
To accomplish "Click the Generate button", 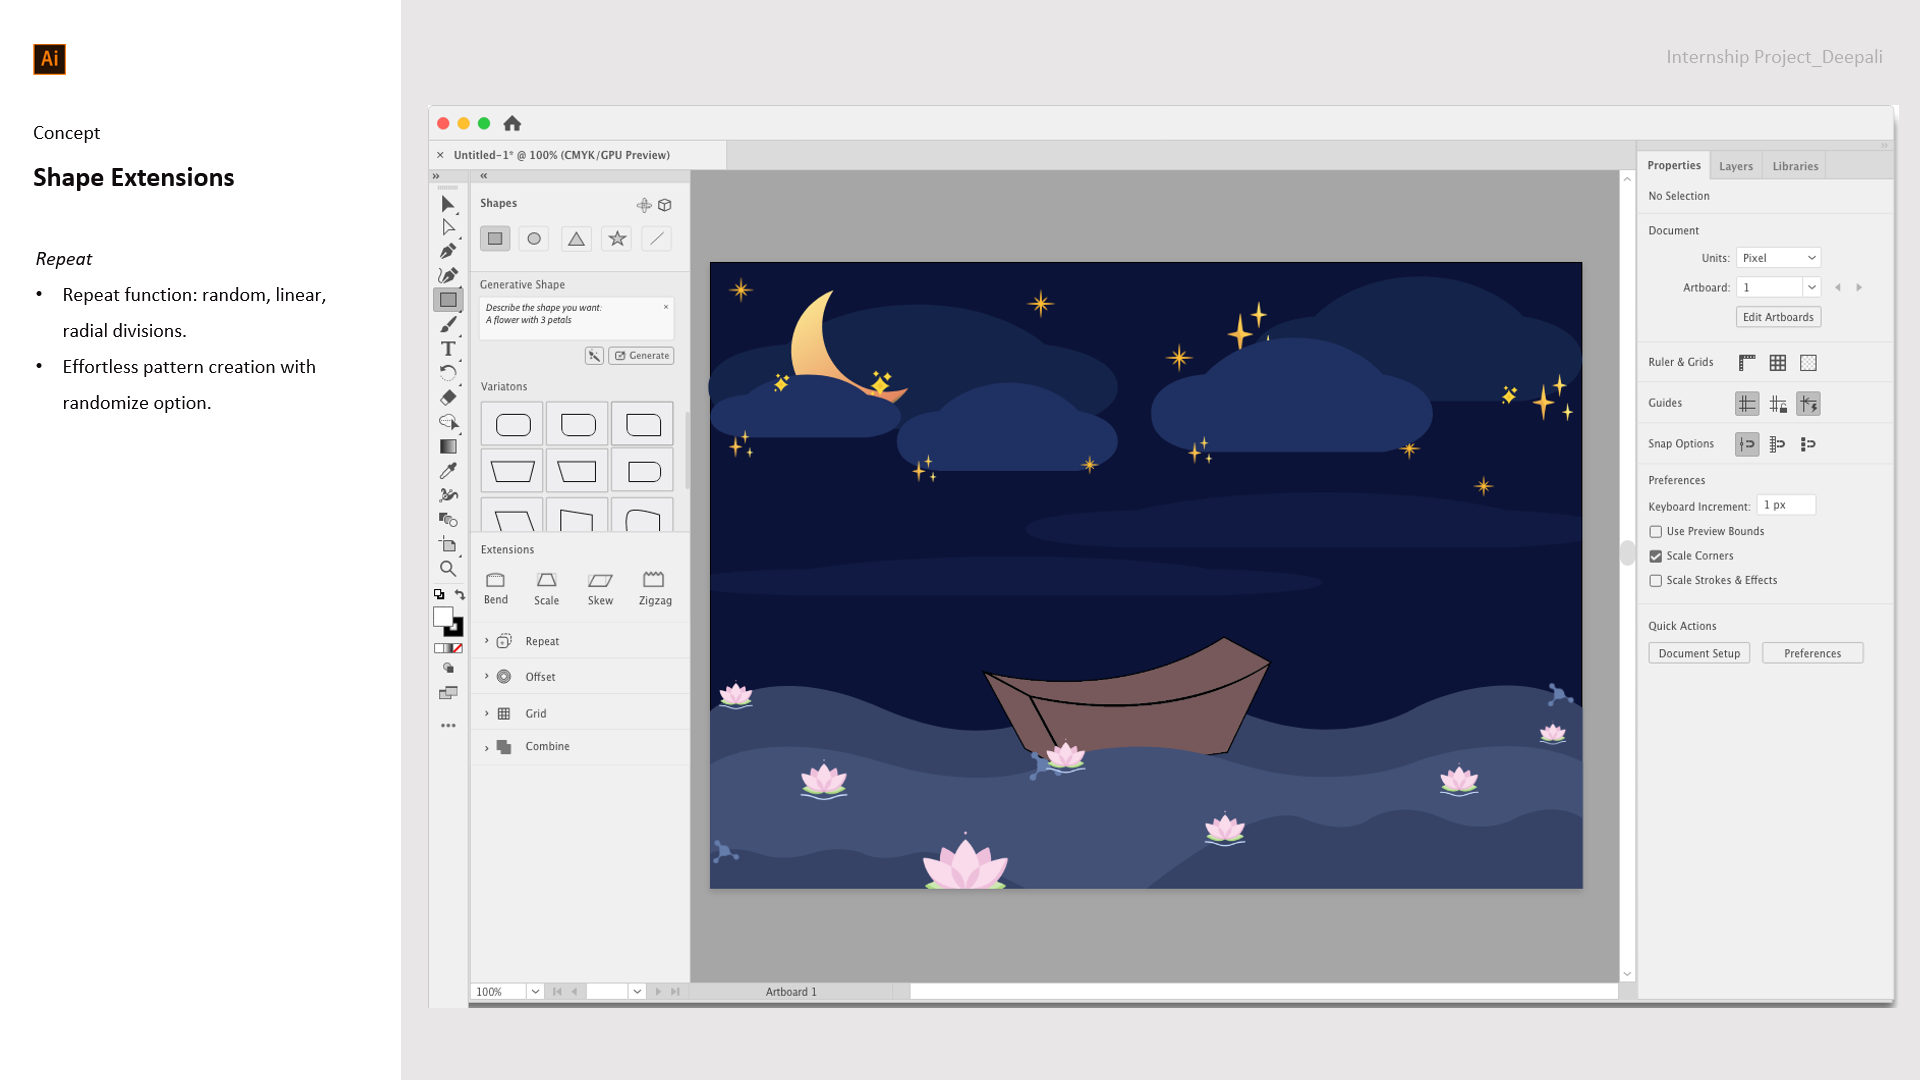I will 642,356.
